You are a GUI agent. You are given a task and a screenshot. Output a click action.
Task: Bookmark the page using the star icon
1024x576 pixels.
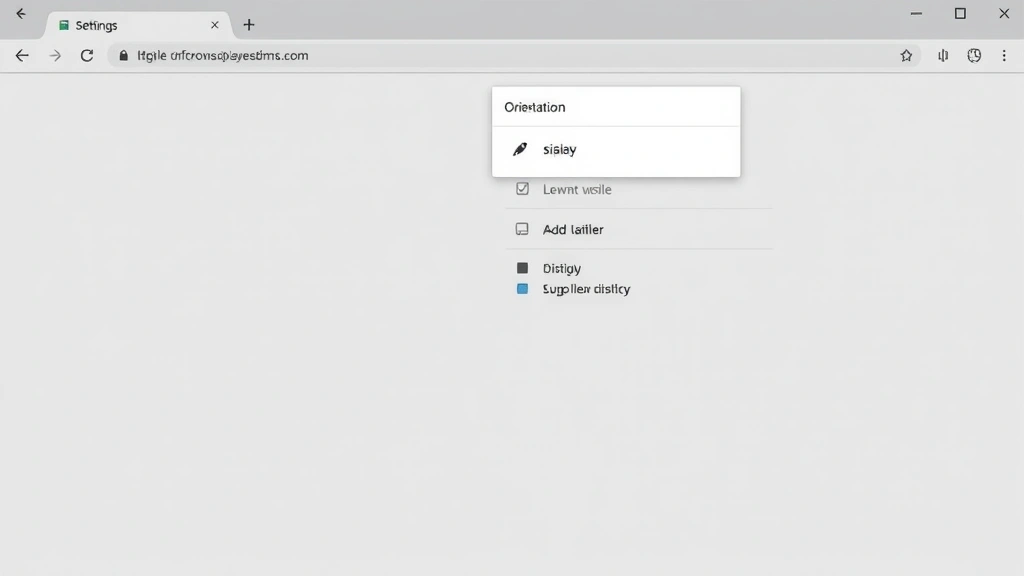906,56
